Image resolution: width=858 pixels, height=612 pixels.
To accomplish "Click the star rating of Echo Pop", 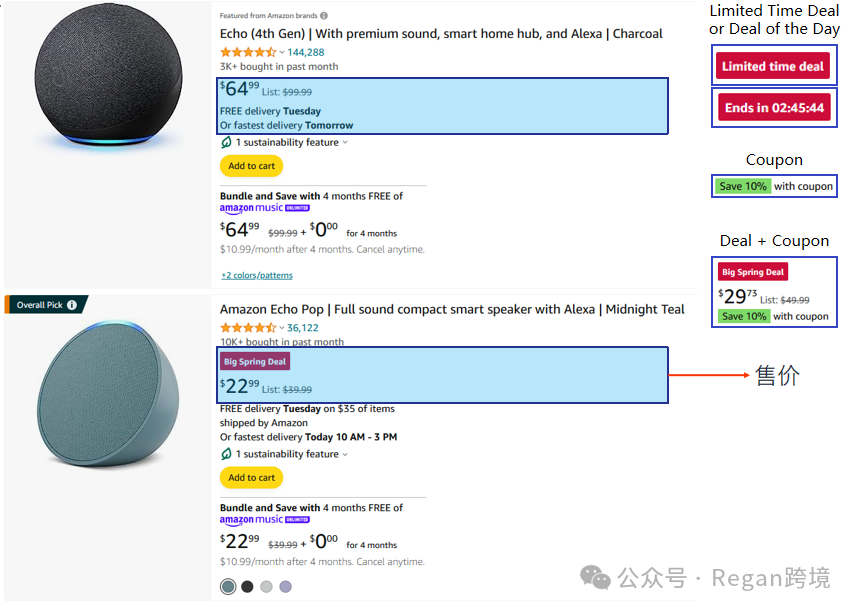I will 247,328.
